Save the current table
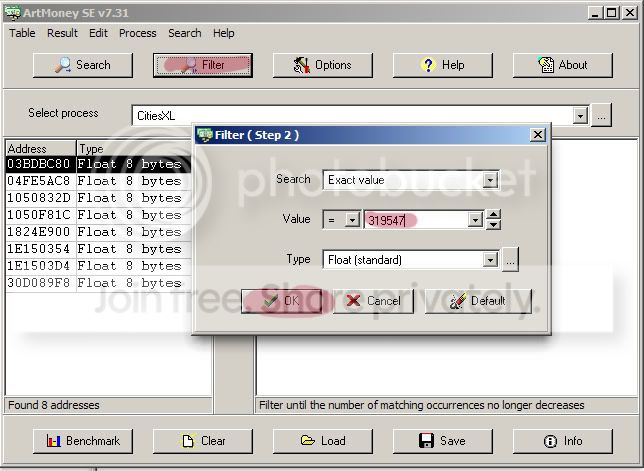 [443, 441]
